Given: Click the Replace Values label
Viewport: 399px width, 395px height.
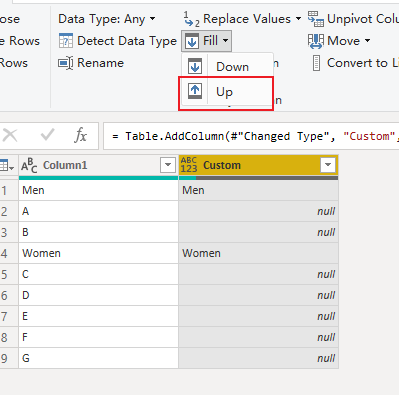Looking at the screenshot, I should 247,19.
